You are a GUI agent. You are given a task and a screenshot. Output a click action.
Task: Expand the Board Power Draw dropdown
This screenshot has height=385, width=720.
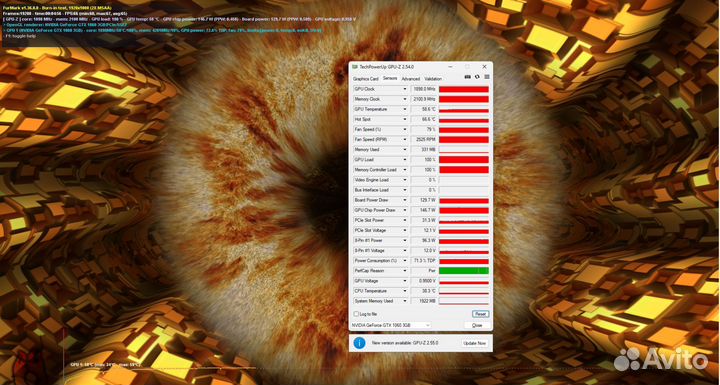coord(405,200)
